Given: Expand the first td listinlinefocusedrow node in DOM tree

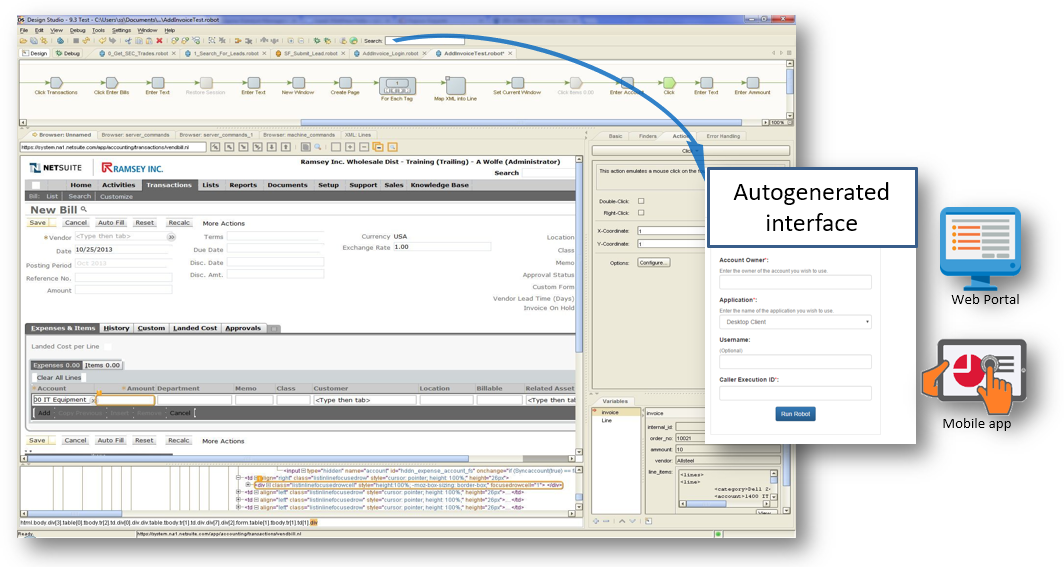Looking at the screenshot, I should pos(240,478).
